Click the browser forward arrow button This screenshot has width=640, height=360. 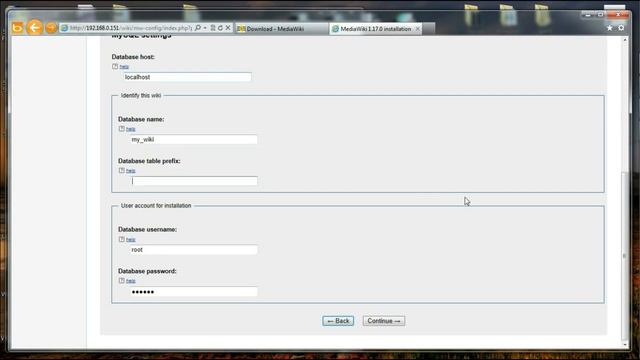pyautogui.click(x=51, y=28)
